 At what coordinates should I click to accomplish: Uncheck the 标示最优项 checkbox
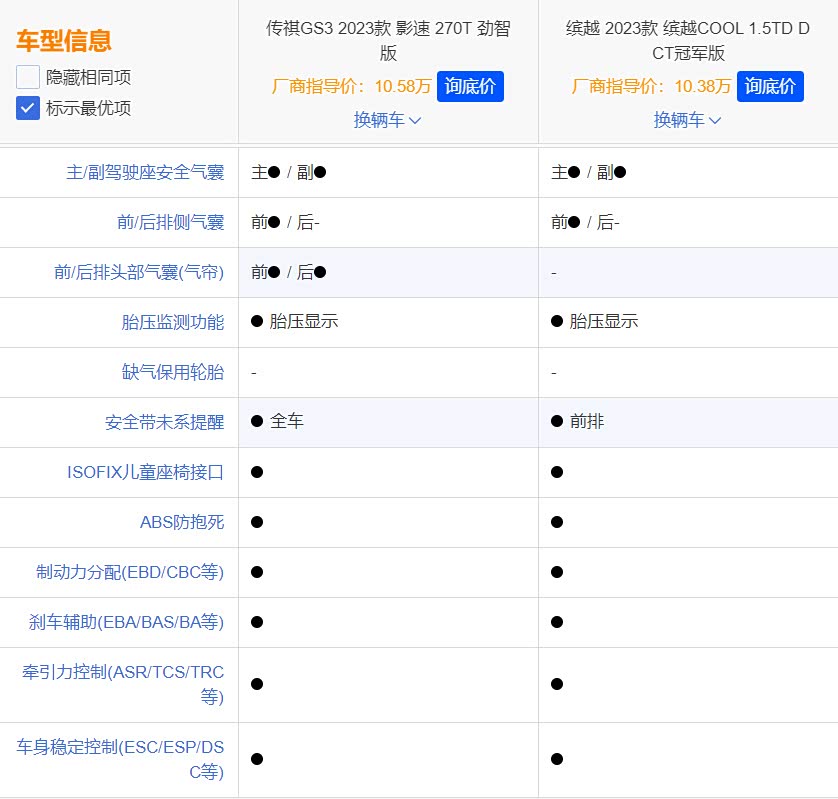28,108
